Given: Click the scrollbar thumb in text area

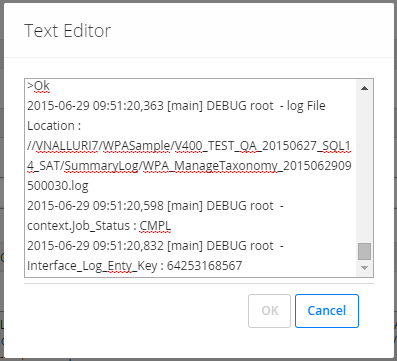Looking at the screenshot, I should click(x=364, y=251).
